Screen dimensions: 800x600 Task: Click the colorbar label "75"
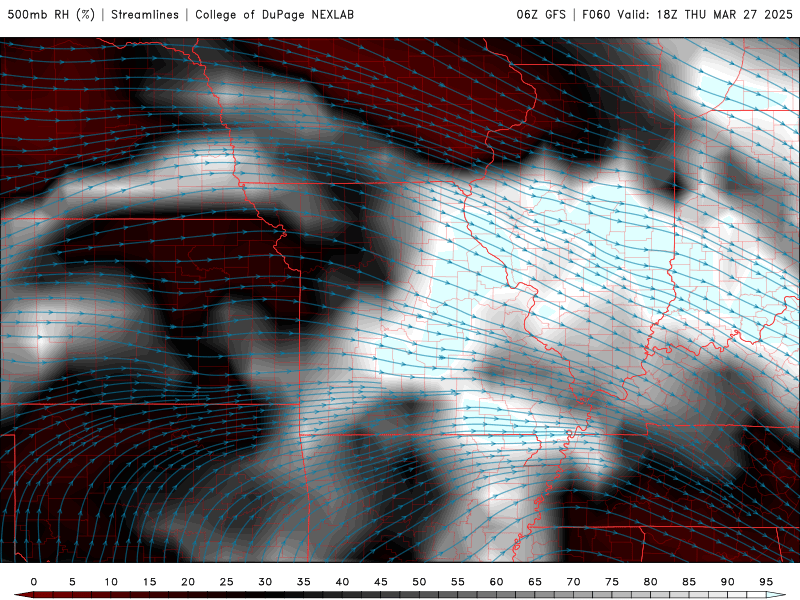(x=612, y=582)
